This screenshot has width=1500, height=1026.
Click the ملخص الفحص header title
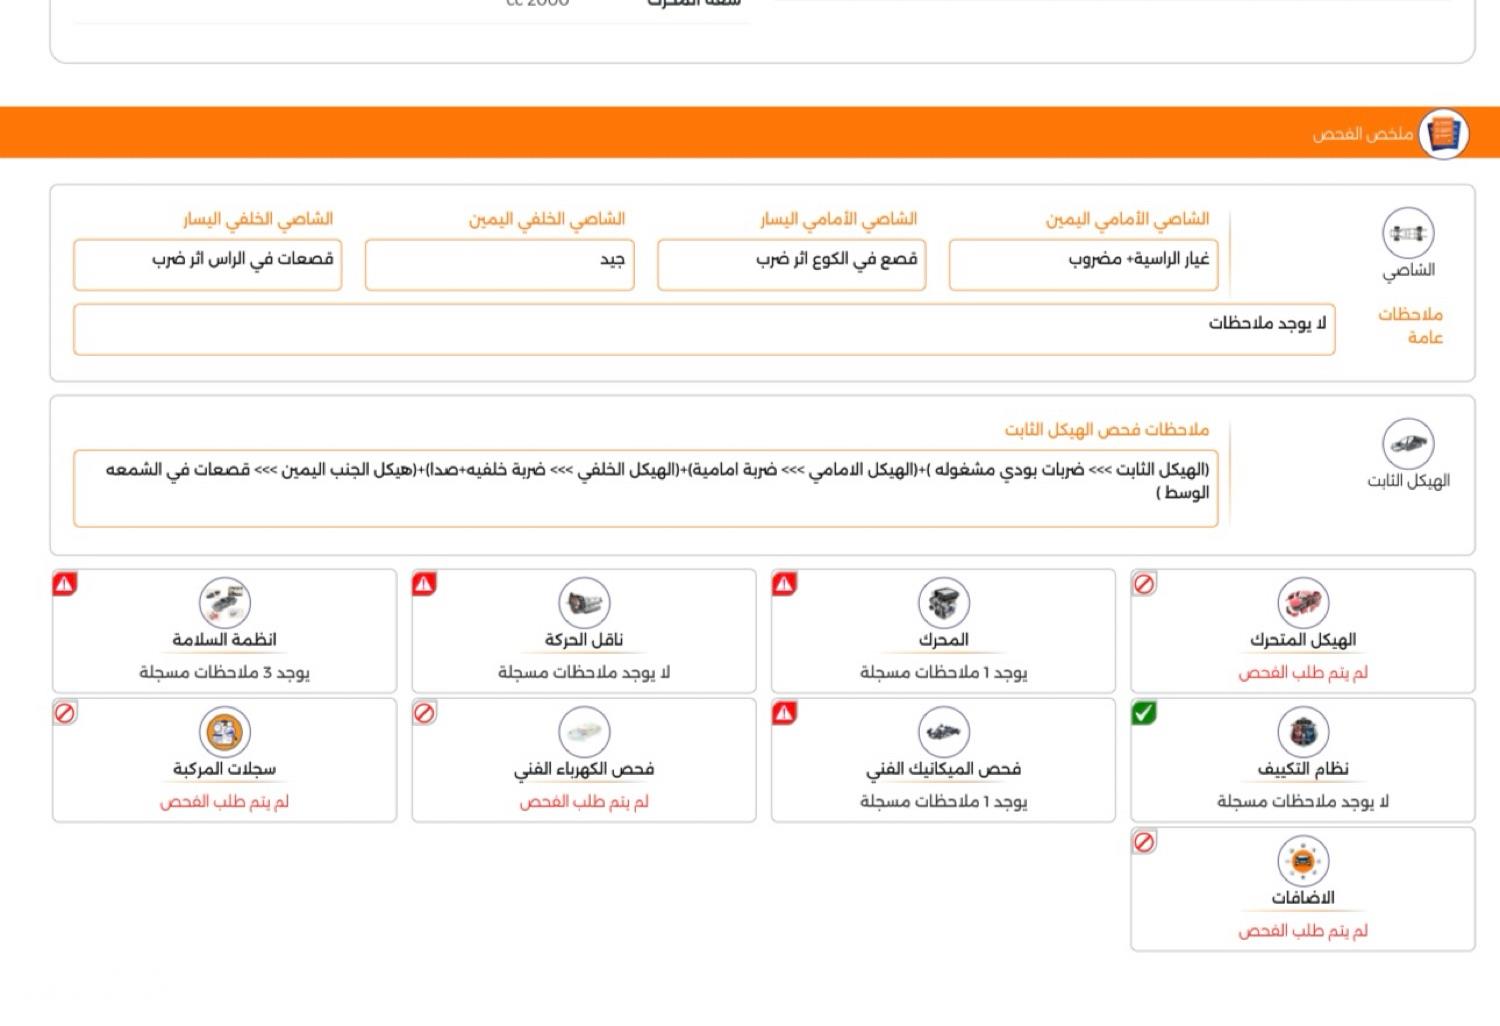tap(1363, 134)
